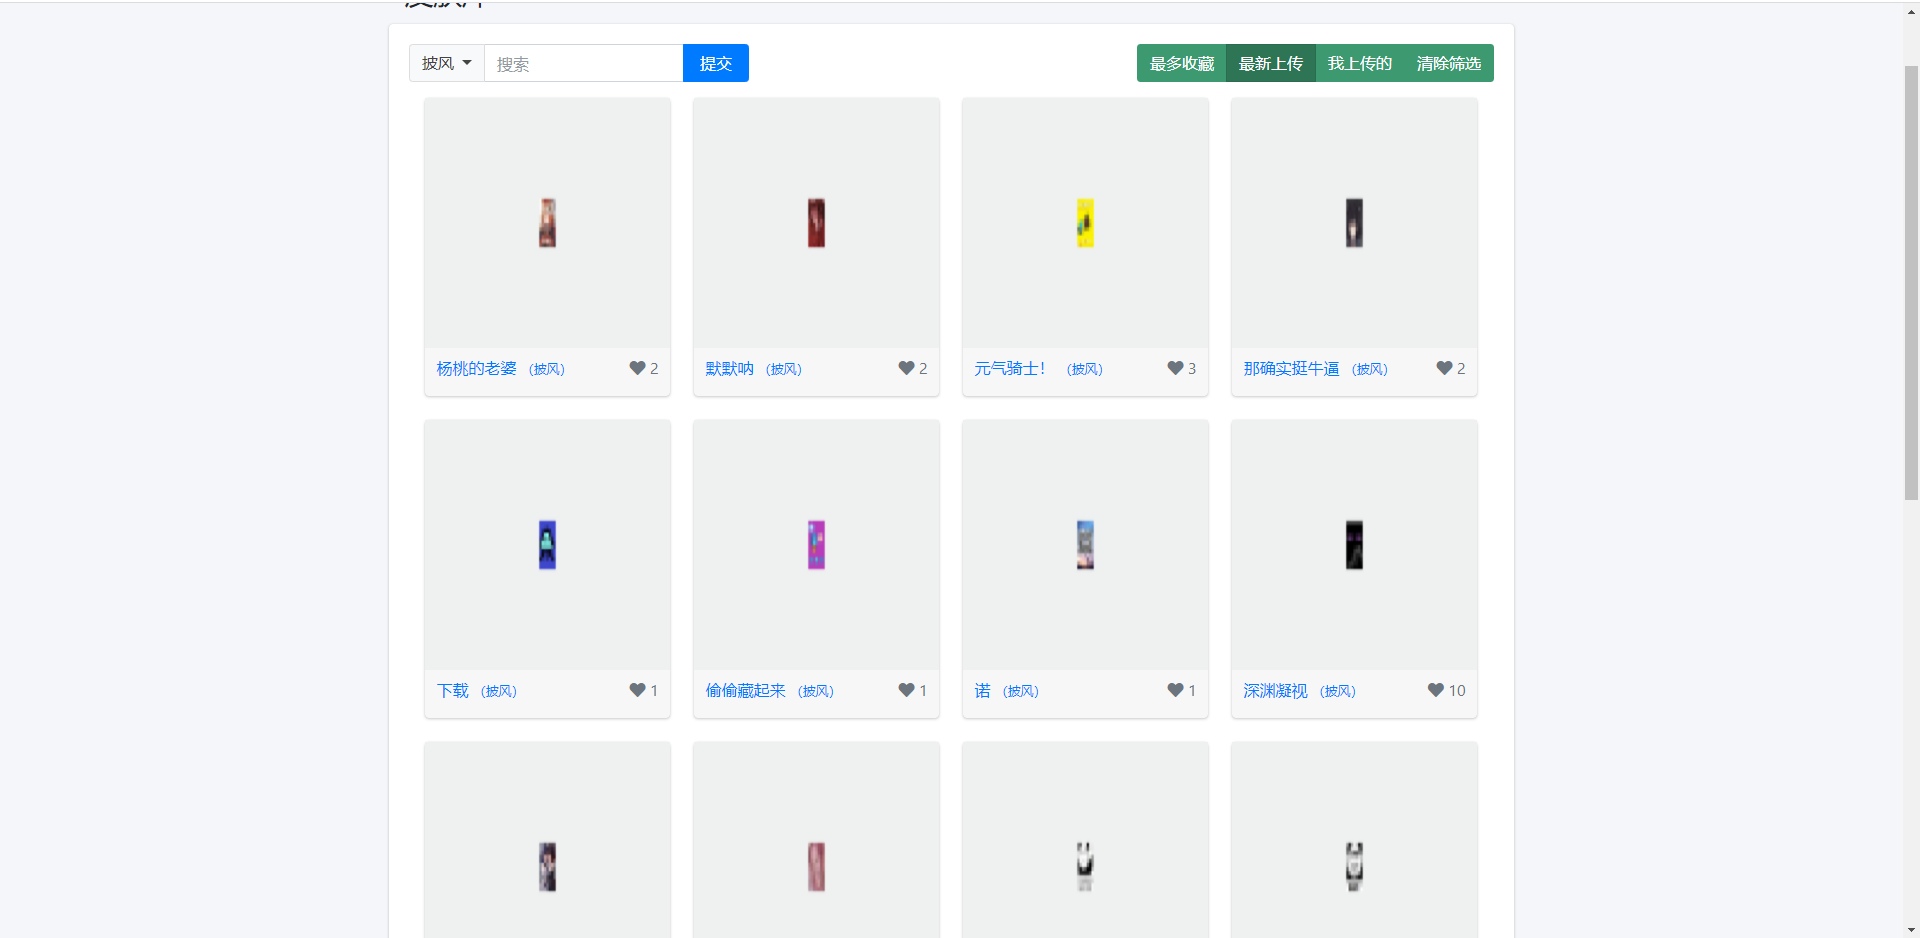
Task: Select 诺 cape preview thumbnail
Action: [x=1085, y=545]
